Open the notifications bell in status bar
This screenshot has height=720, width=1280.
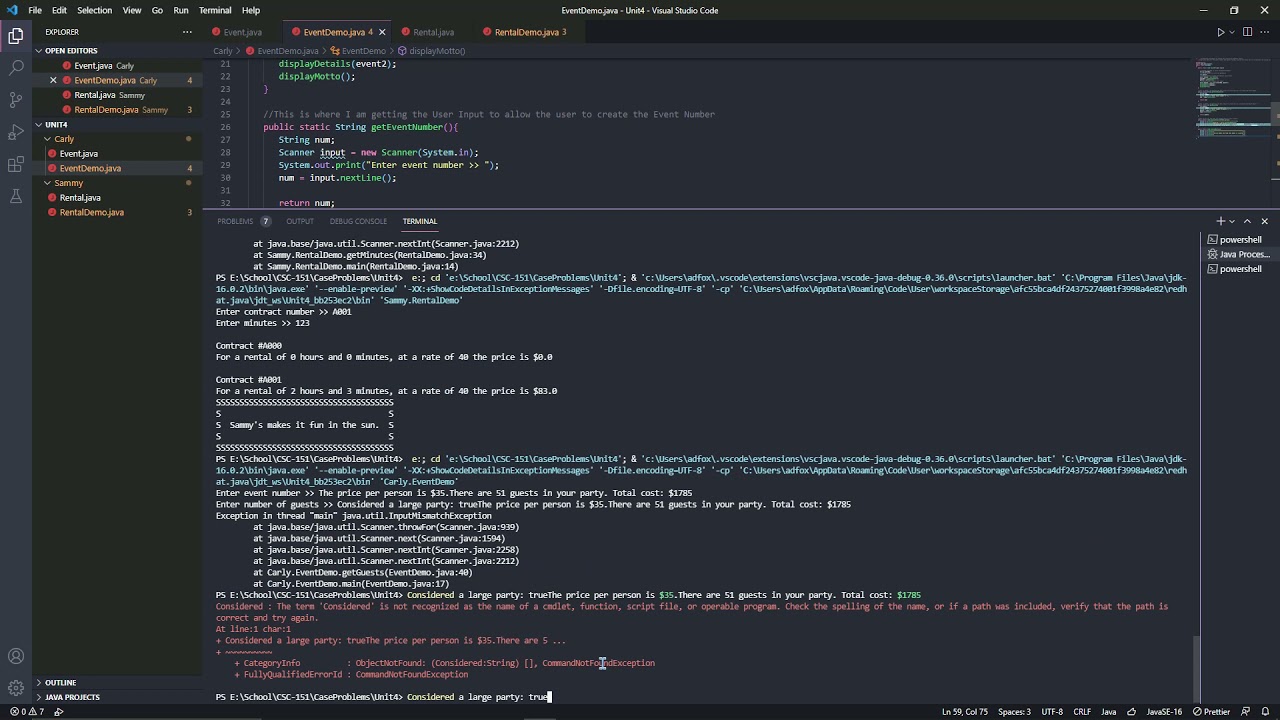click(1266, 712)
